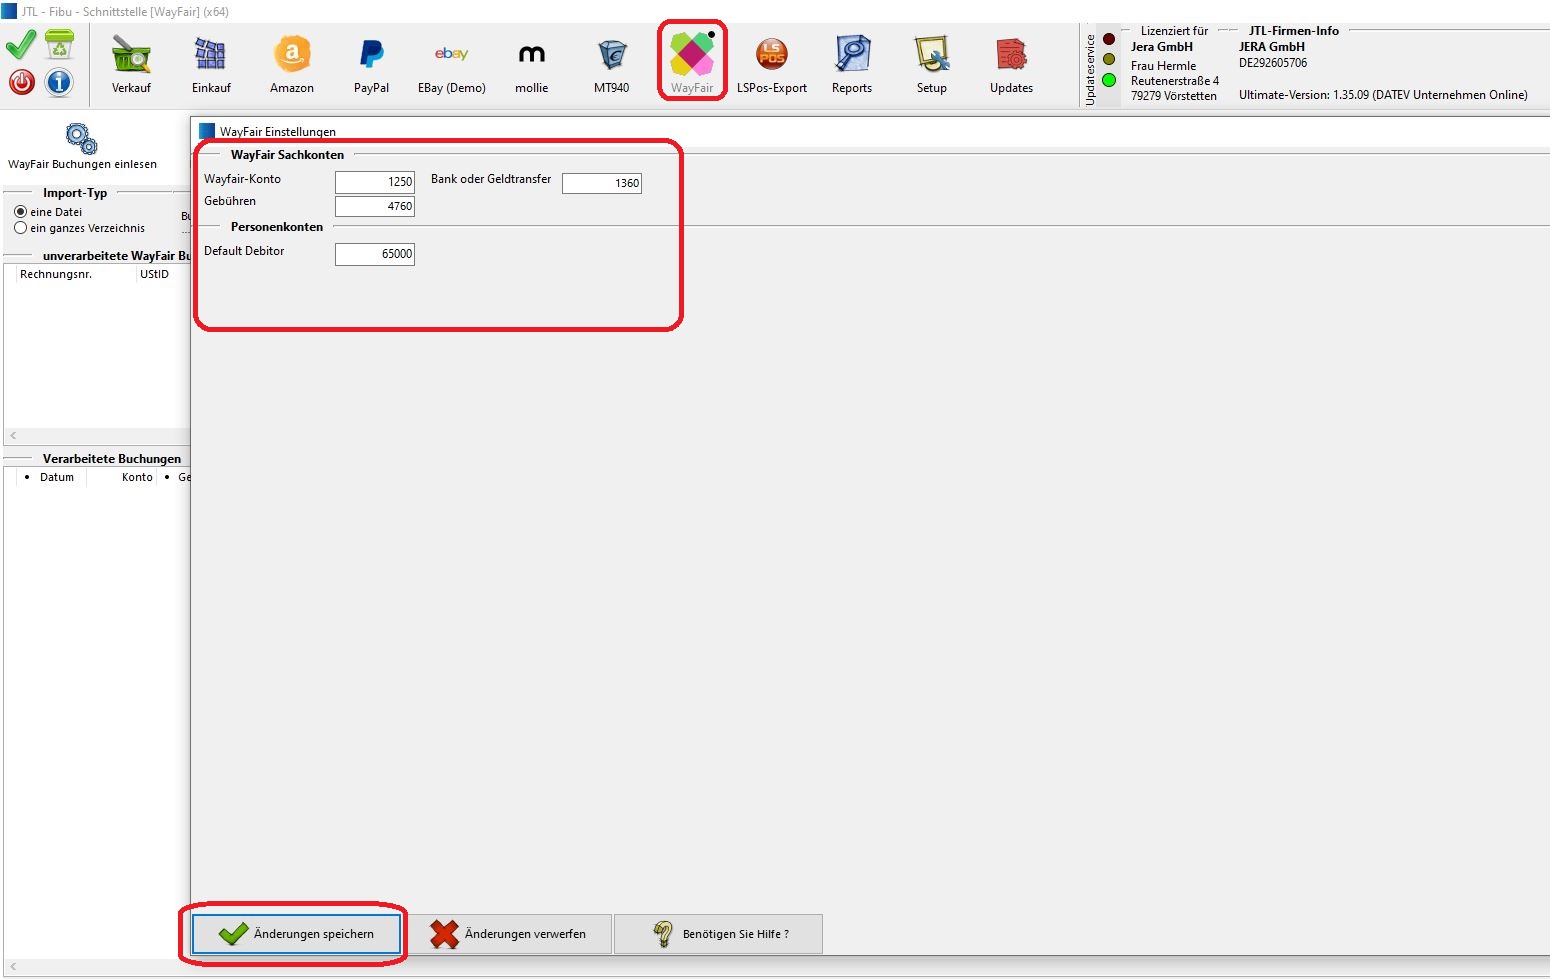Focus the Default Debitor field
The width and height of the screenshot is (1550, 979).
(375, 254)
